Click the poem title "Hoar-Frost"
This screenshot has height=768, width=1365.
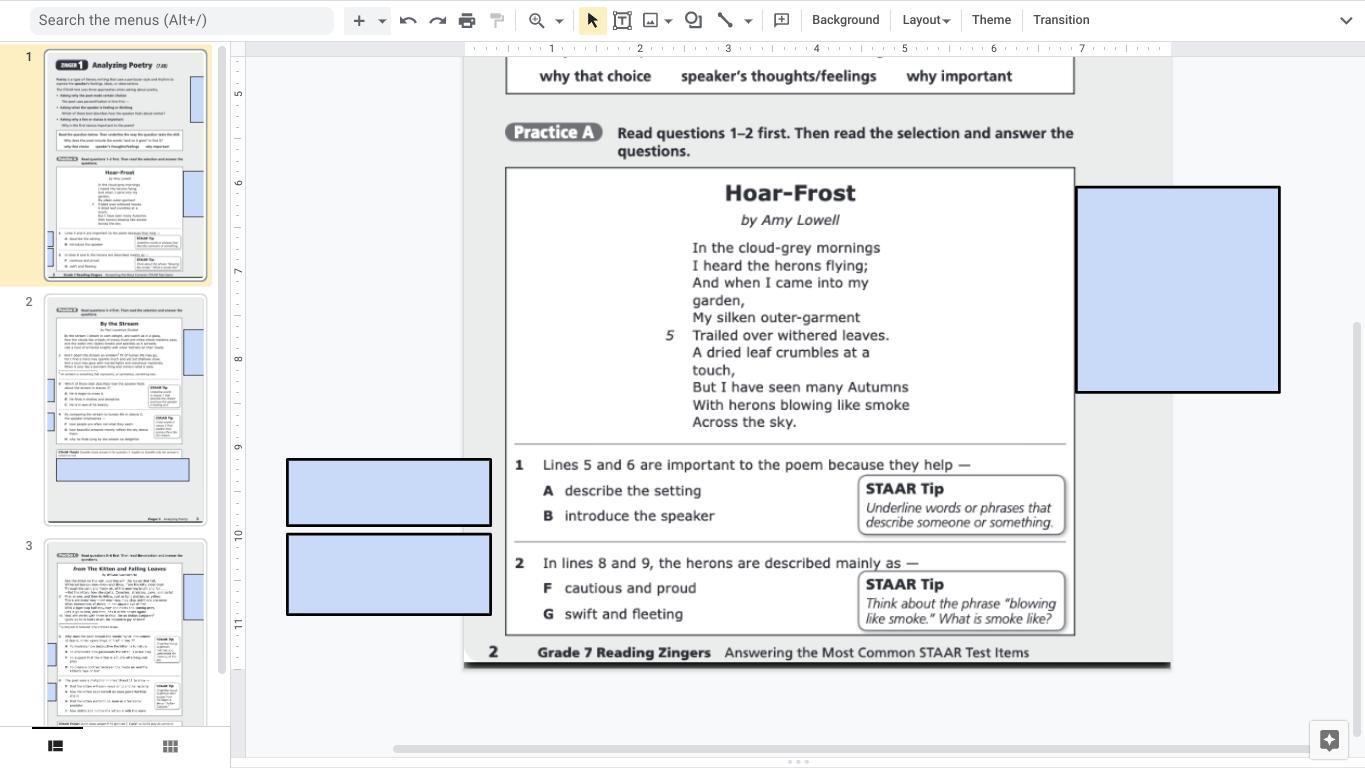pyautogui.click(x=790, y=193)
